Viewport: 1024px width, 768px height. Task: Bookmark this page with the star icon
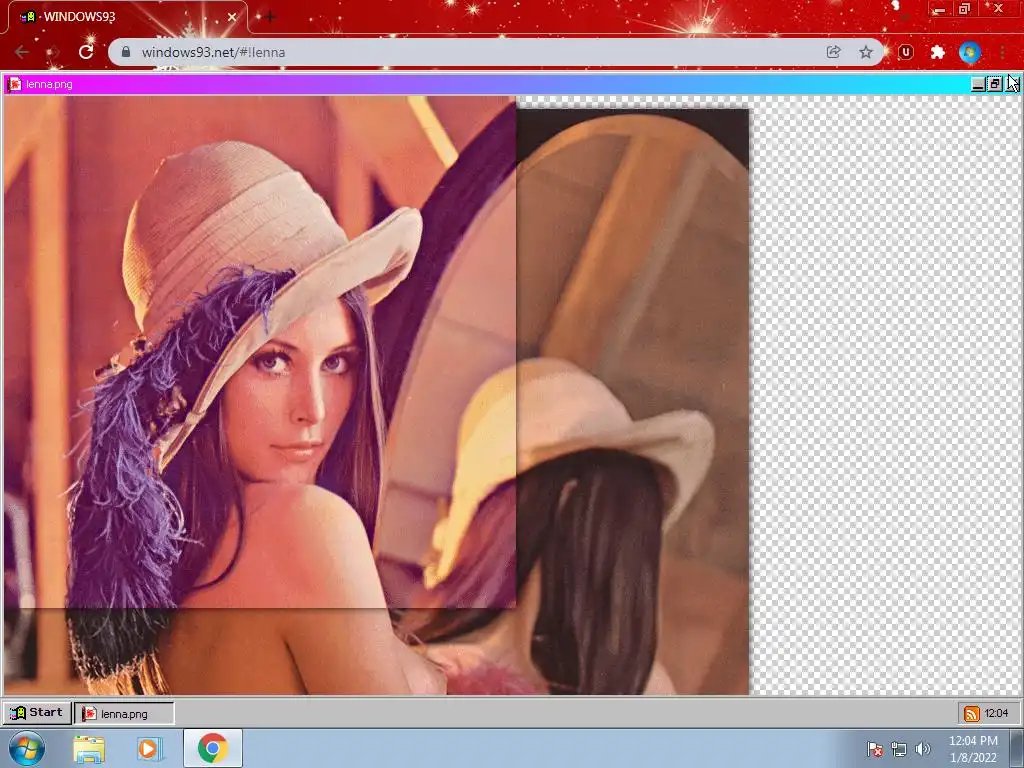coord(866,52)
